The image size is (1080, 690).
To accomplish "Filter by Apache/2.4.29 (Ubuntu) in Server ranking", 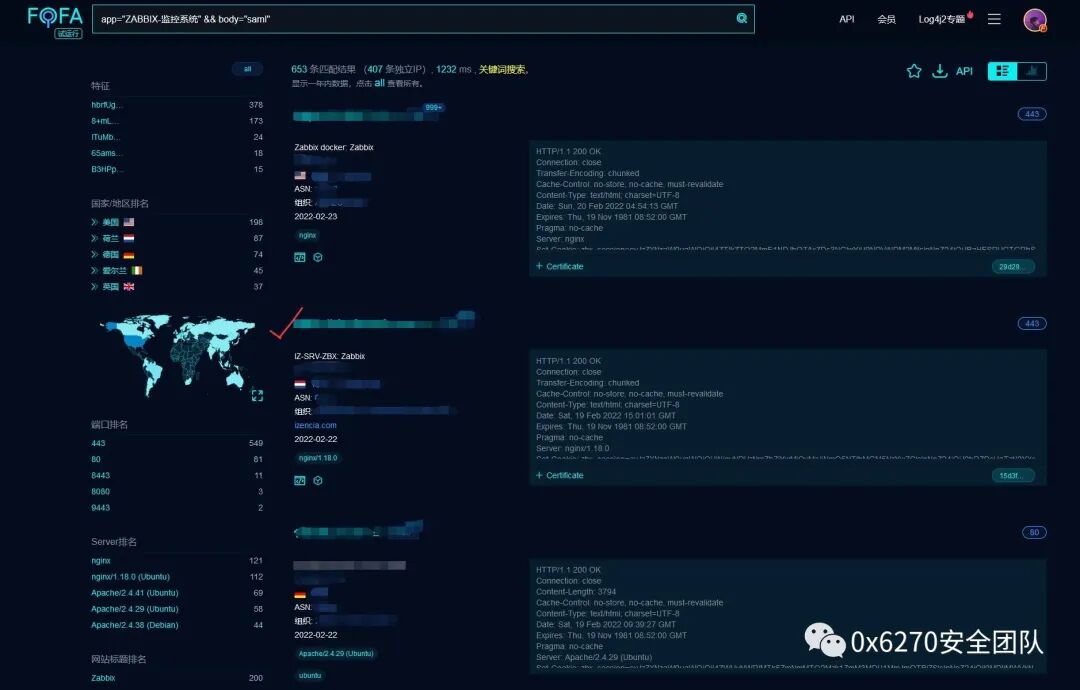I will point(134,609).
